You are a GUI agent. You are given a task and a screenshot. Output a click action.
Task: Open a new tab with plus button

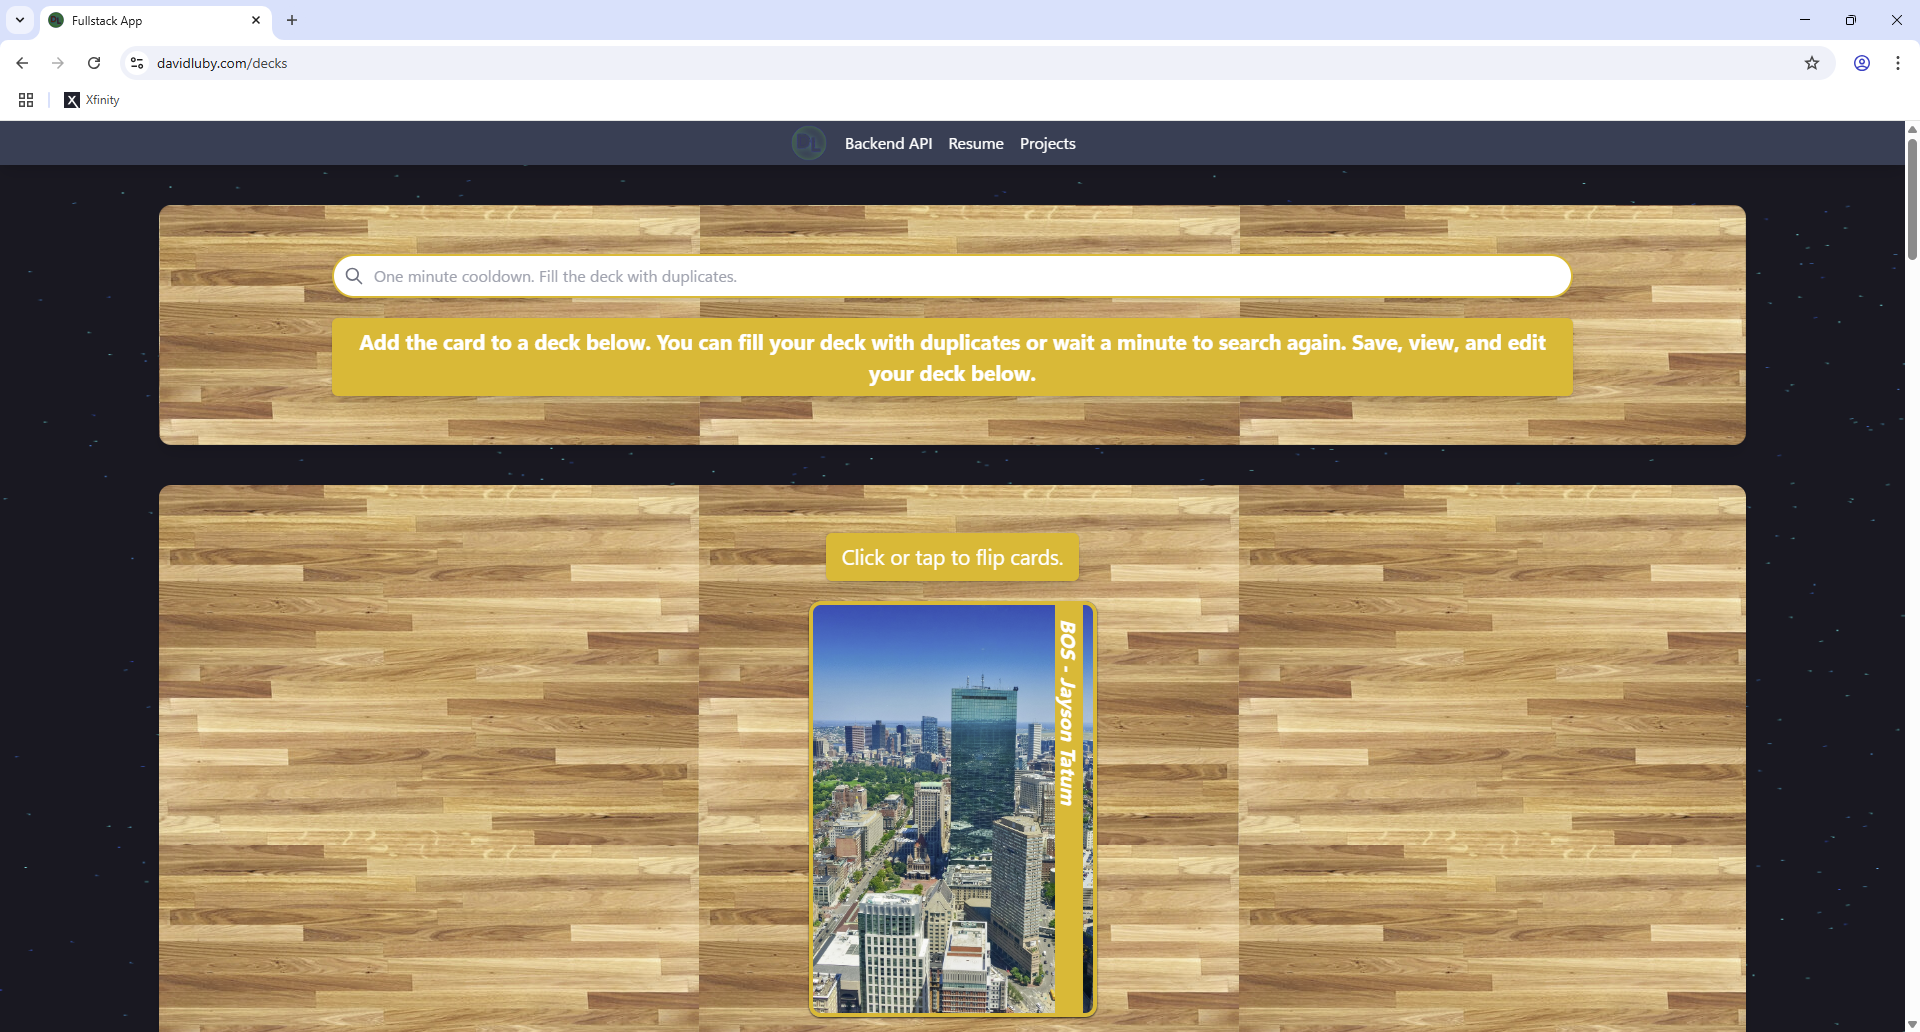click(292, 20)
